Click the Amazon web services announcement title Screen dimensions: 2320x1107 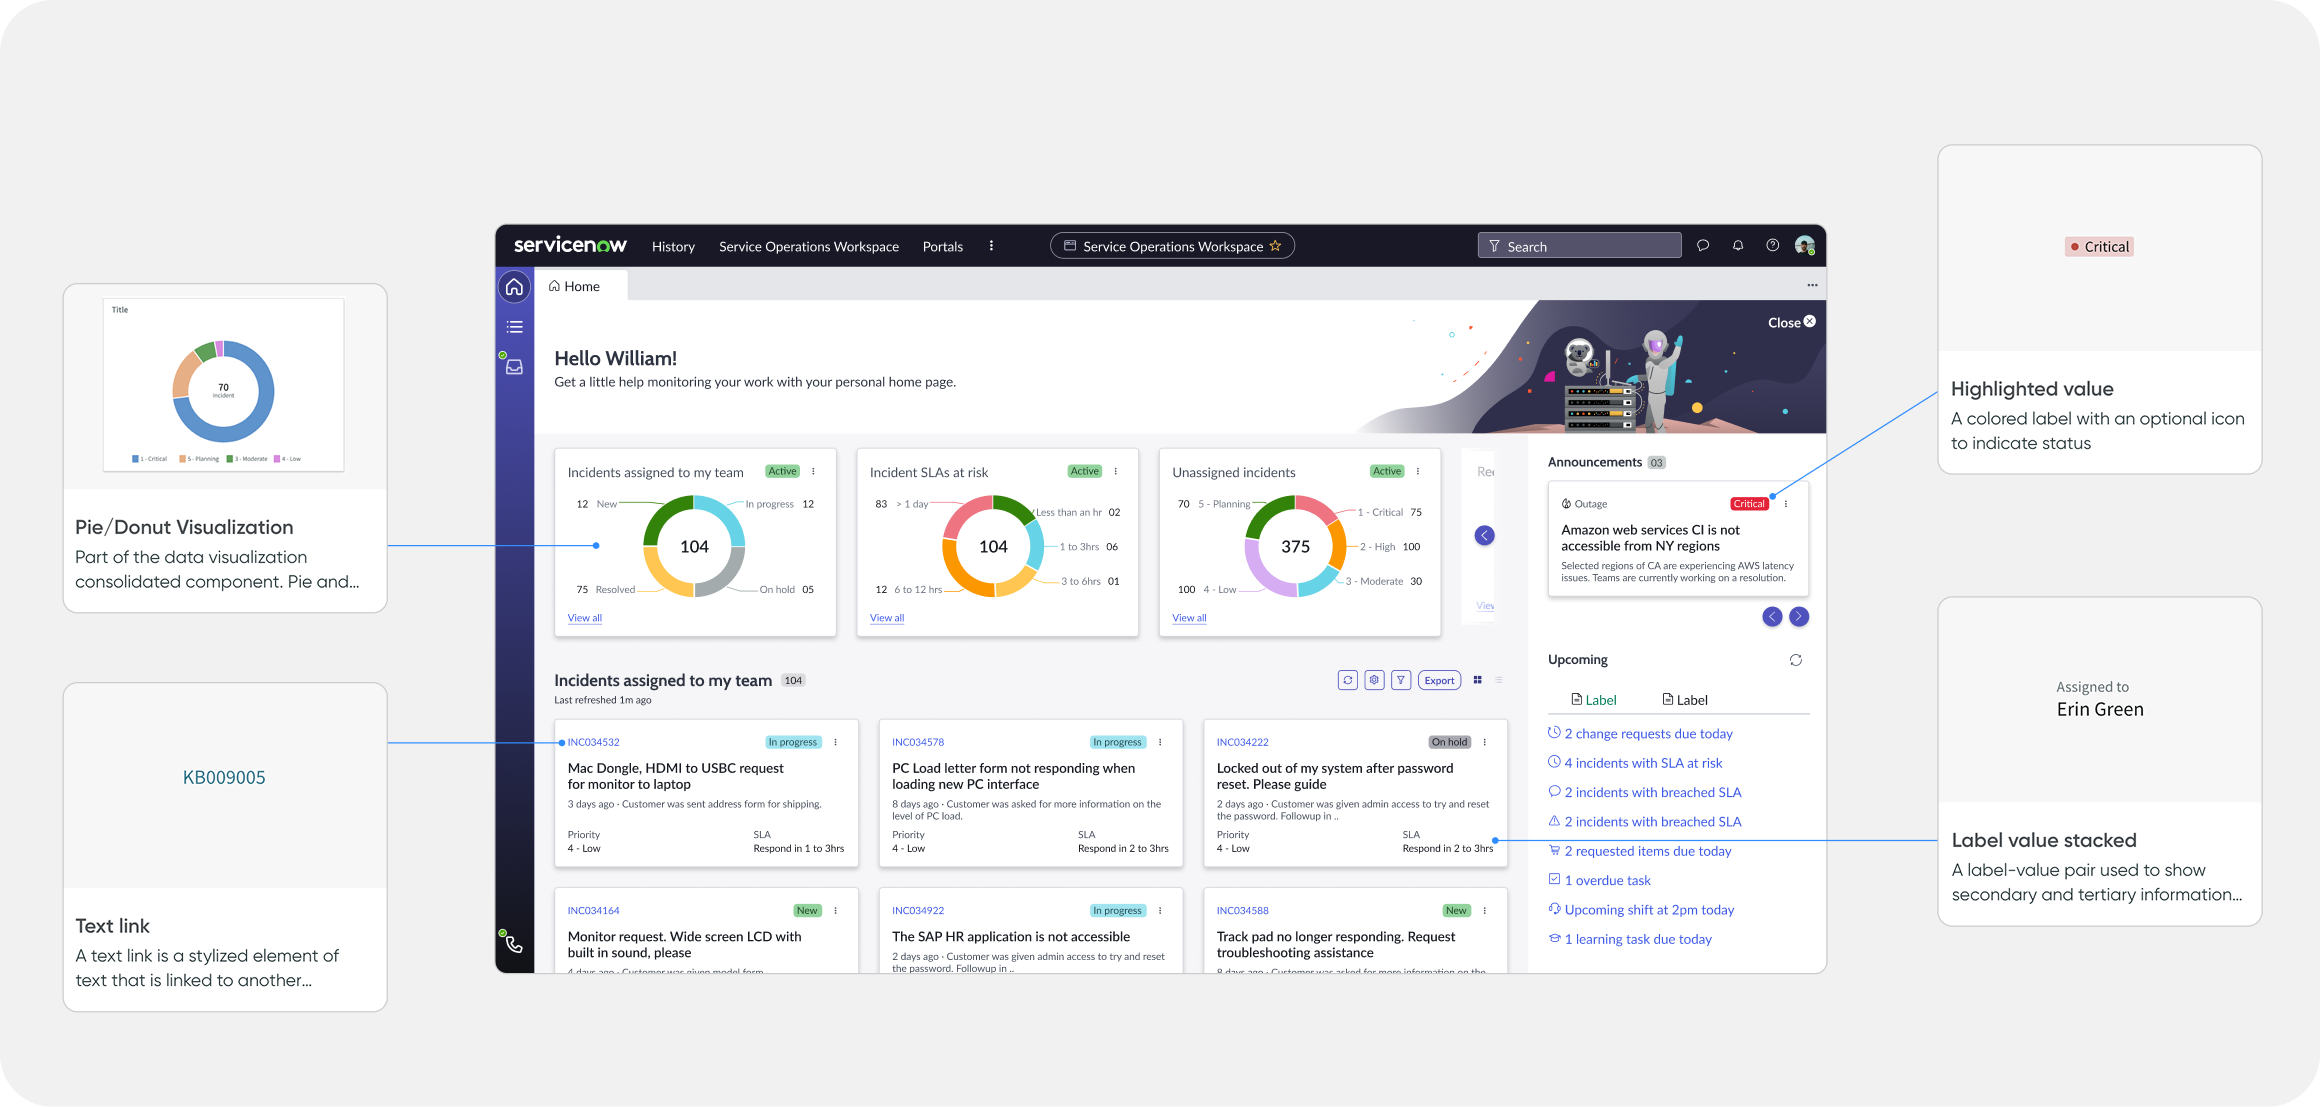1650,538
